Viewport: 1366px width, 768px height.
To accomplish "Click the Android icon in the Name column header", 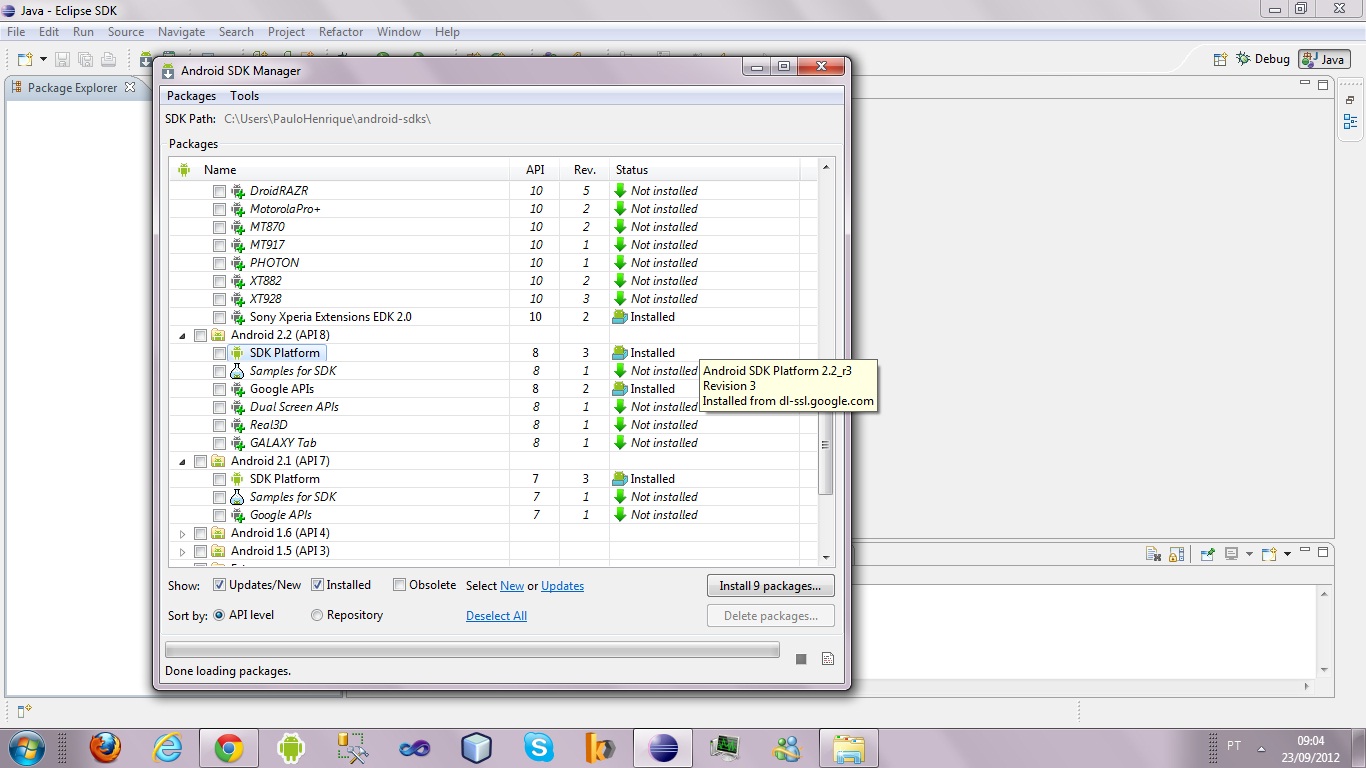I will pyautogui.click(x=184, y=170).
